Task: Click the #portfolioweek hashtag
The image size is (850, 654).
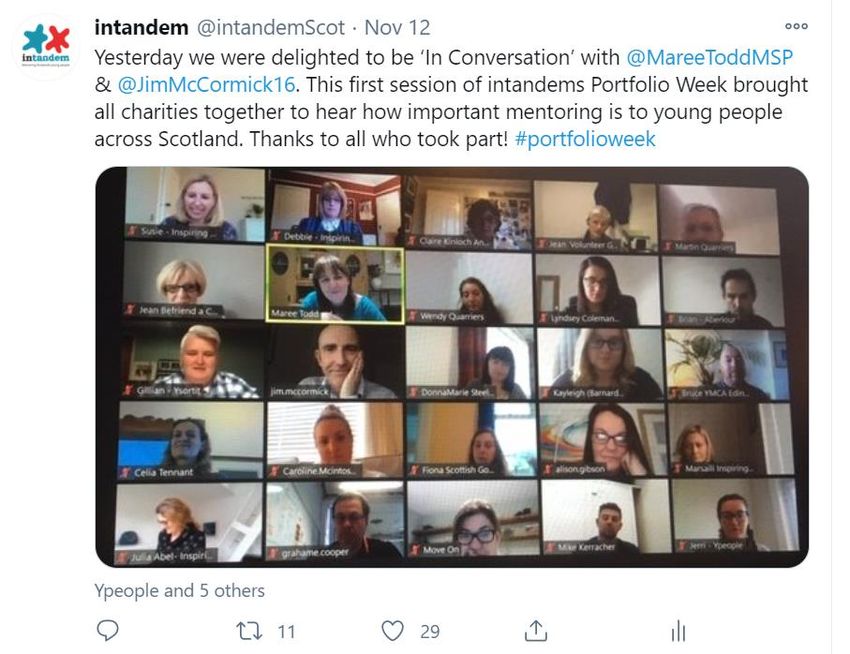Action: (585, 139)
